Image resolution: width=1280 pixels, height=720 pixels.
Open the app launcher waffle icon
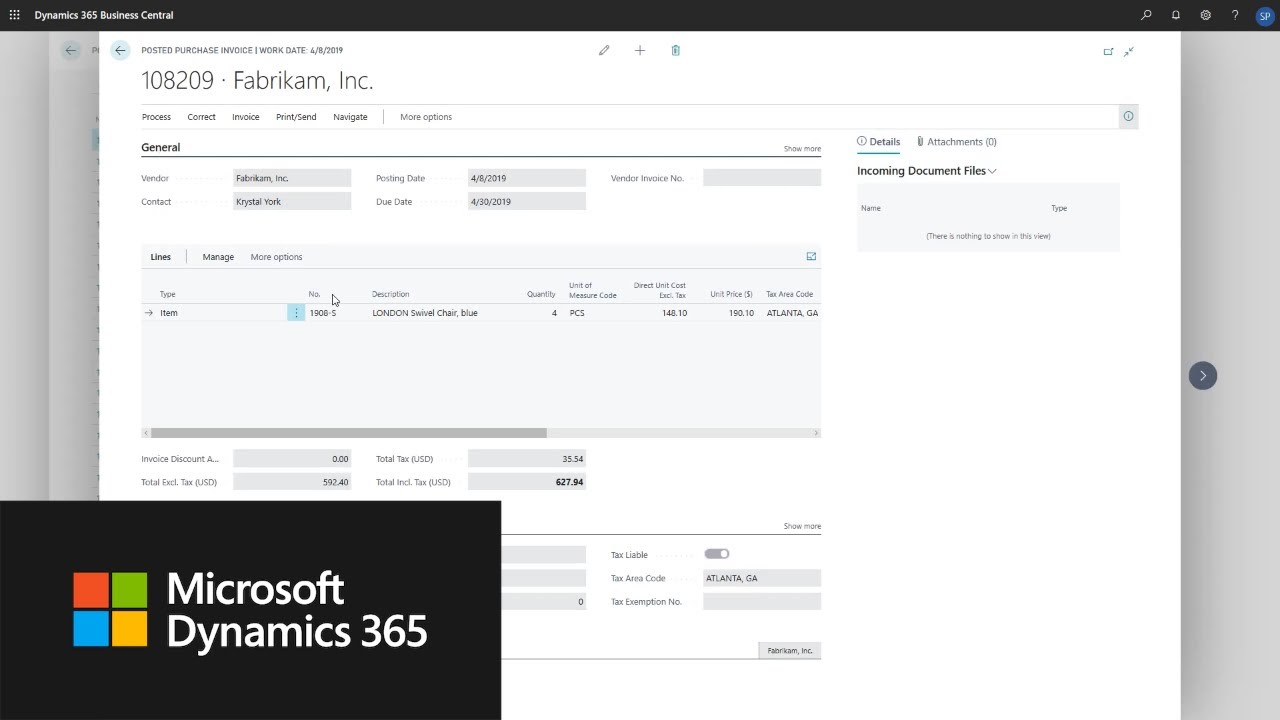(14, 15)
